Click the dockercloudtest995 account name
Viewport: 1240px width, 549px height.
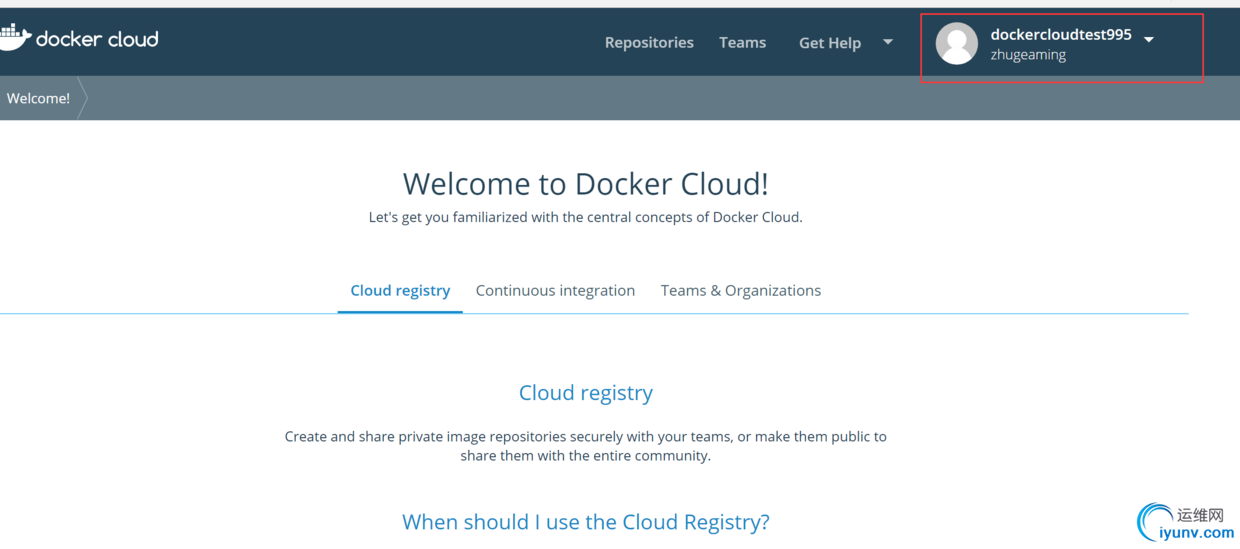tap(1061, 34)
